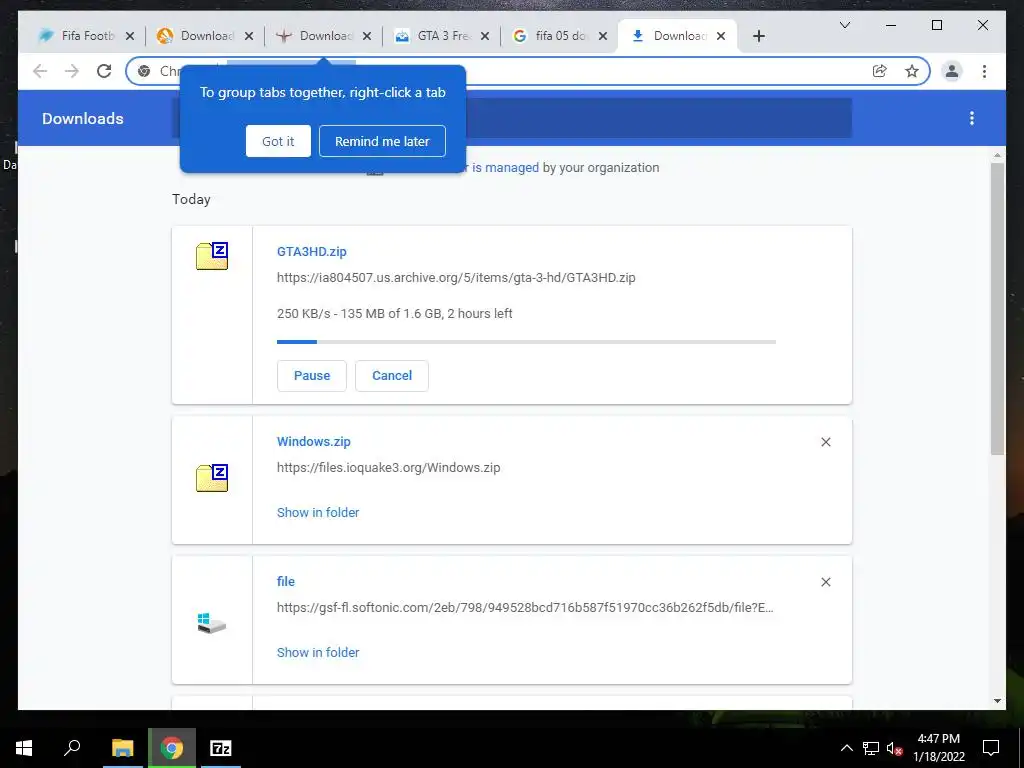Image resolution: width=1024 pixels, height=768 pixels.
Task: Pause the GTA3HD.zip download
Action: (x=312, y=376)
